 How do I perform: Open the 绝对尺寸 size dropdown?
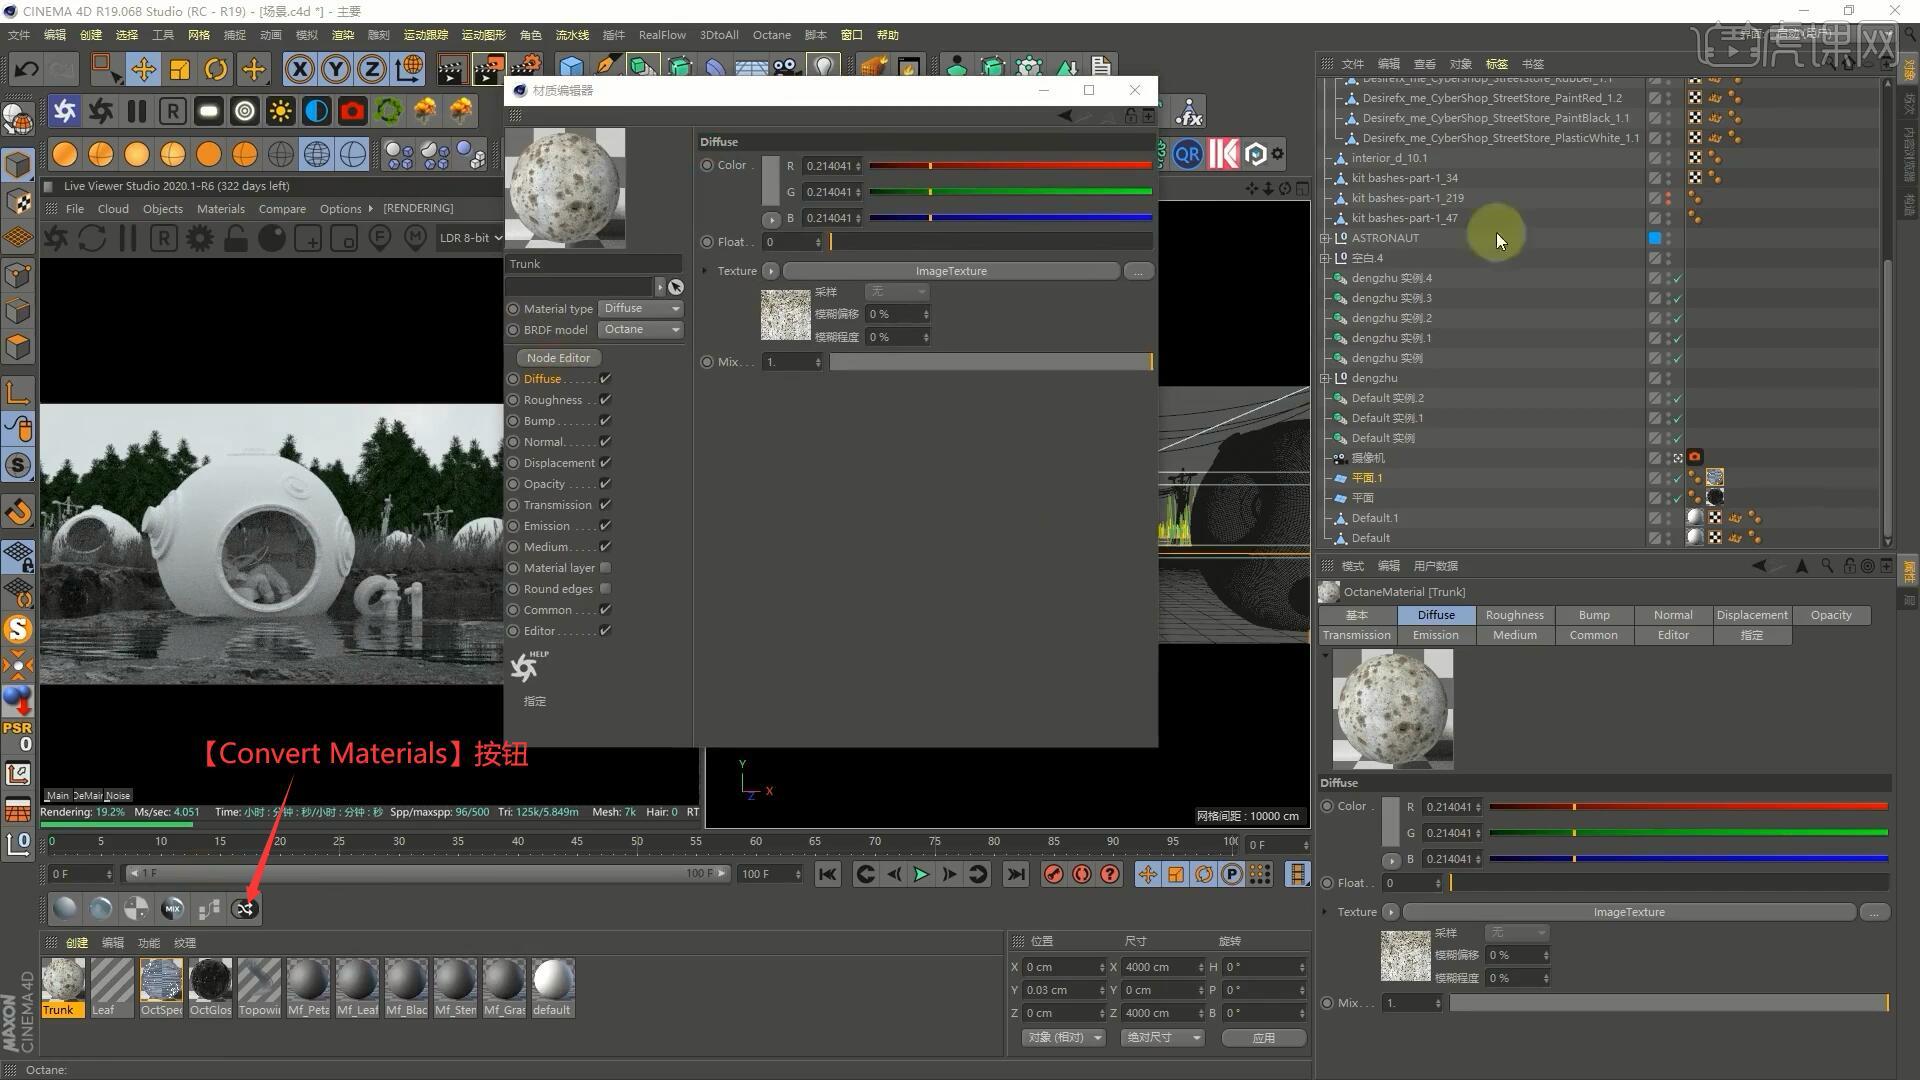[x=1162, y=1037]
